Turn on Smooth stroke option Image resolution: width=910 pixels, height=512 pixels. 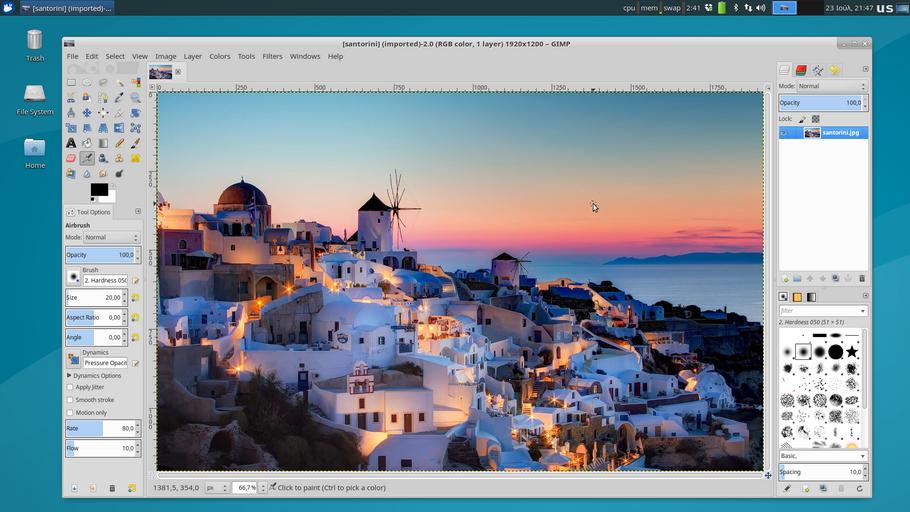coord(70,400)
